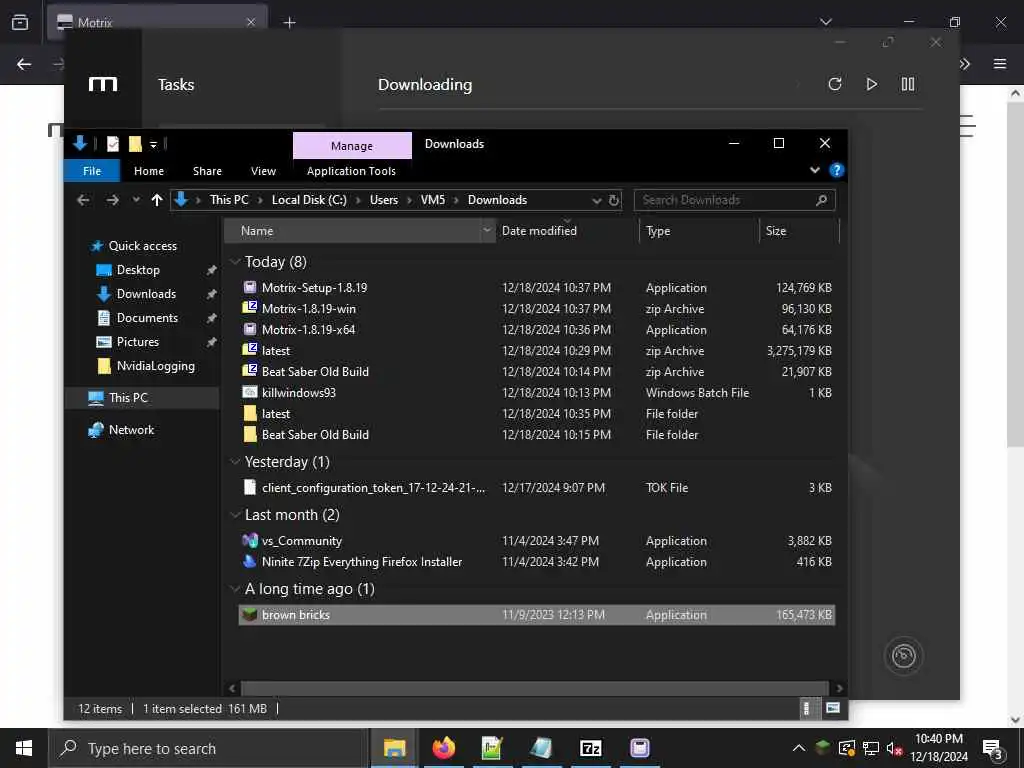Image resolution: width=1024 pixels, height=768 pixels.
Task: Open Motrix app from the taskbar
Action: pos(639,748)
